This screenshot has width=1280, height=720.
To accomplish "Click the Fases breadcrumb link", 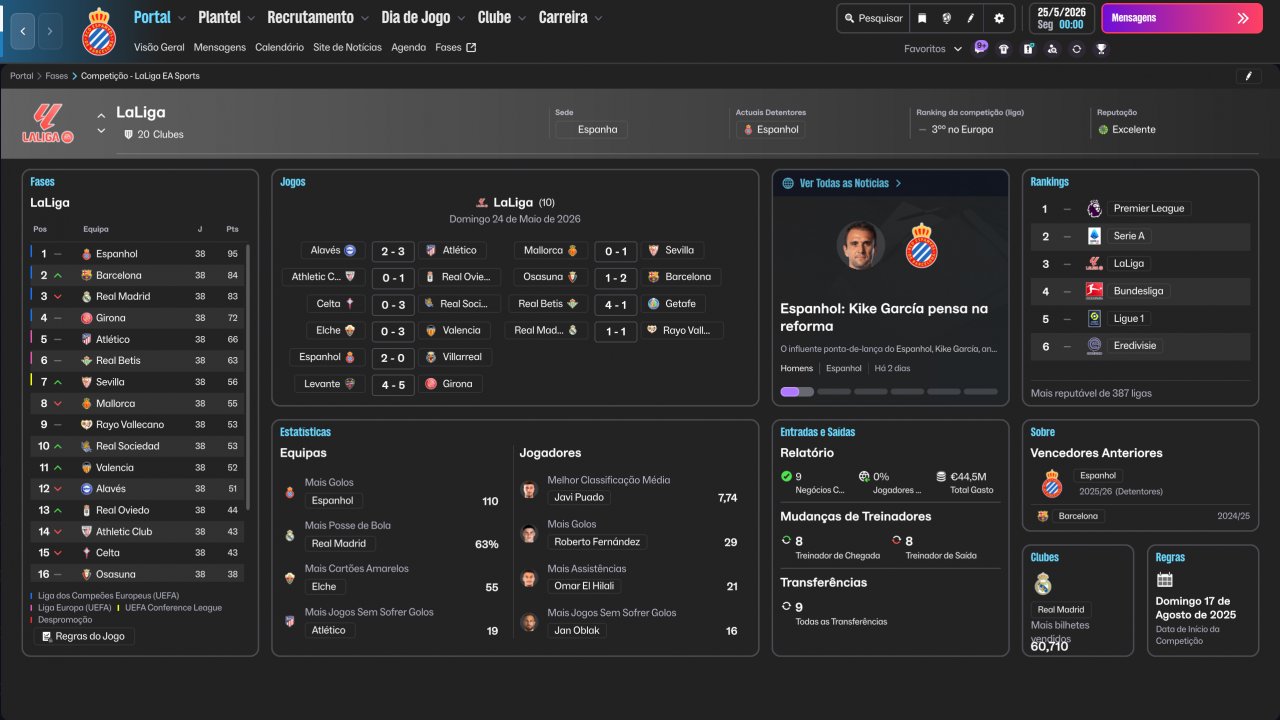I will (x=57, y=76).
